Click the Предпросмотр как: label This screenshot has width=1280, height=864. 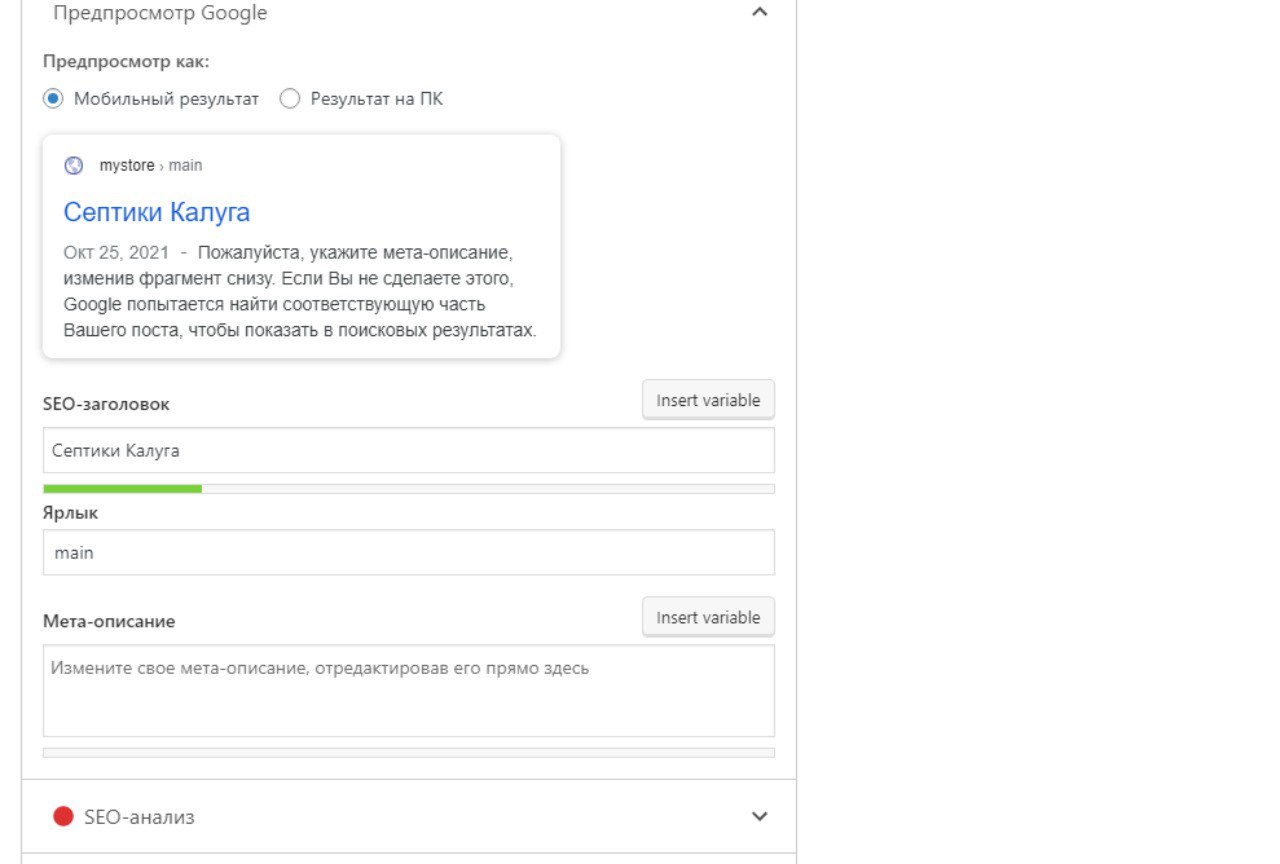(x=126, y=62)
